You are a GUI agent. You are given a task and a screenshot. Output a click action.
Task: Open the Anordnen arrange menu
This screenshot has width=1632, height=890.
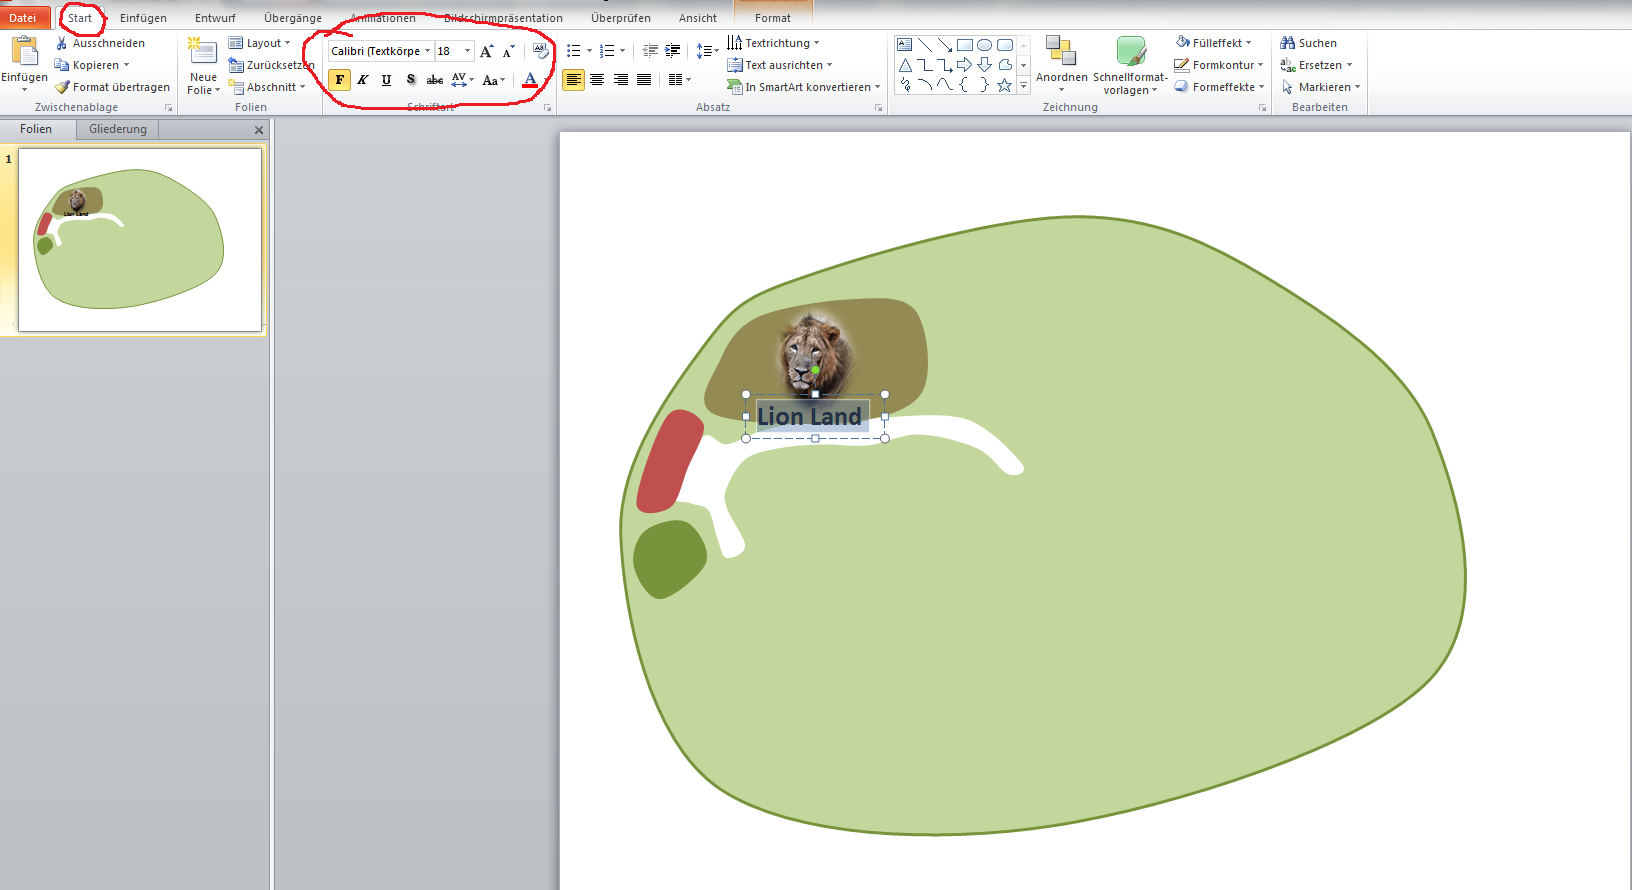pos(1061,64)
